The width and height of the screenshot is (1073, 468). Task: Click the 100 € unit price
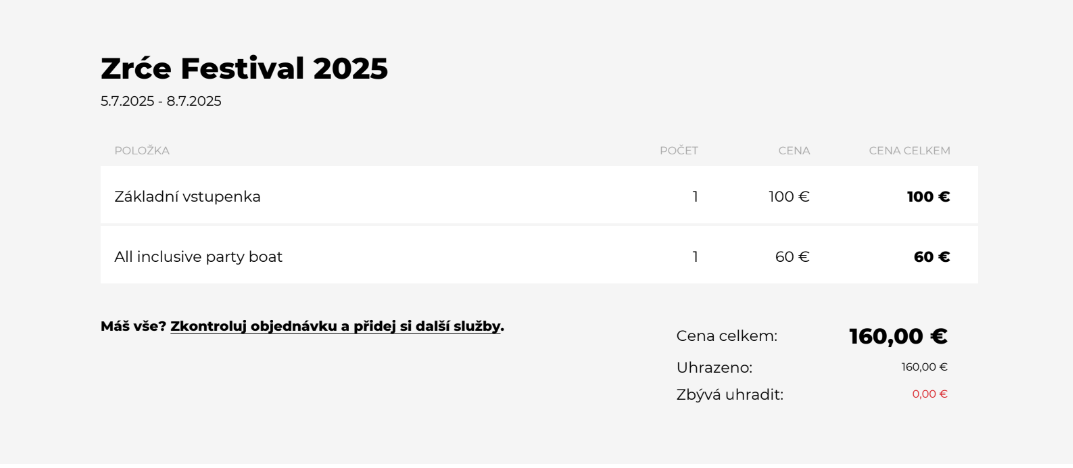(x=789, y=197)
